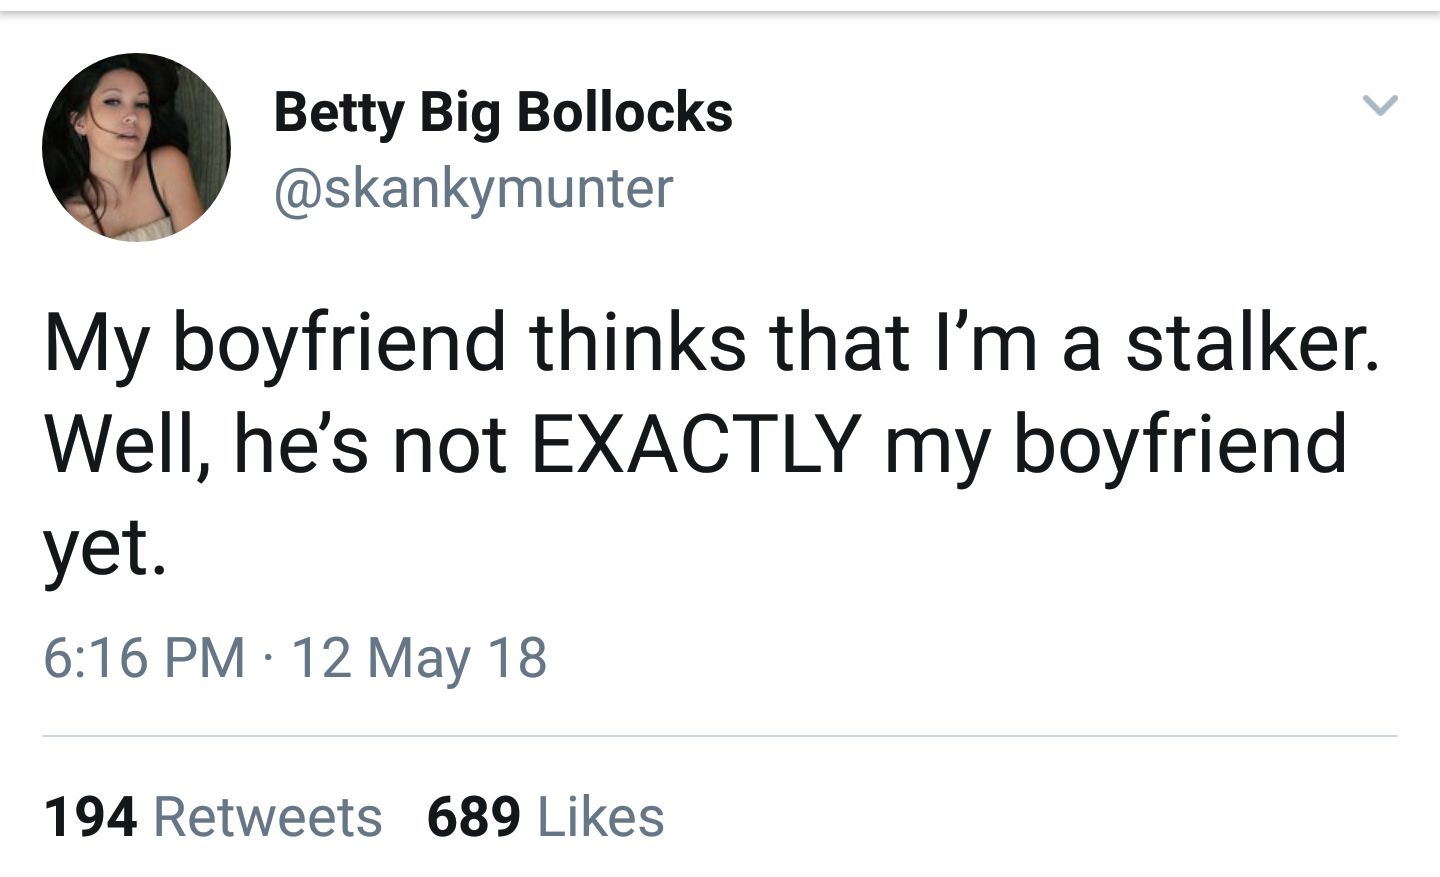Screen dimensions: 1440x877
Task: Click "Well, he's not" second tweet line
Action: 275,443
